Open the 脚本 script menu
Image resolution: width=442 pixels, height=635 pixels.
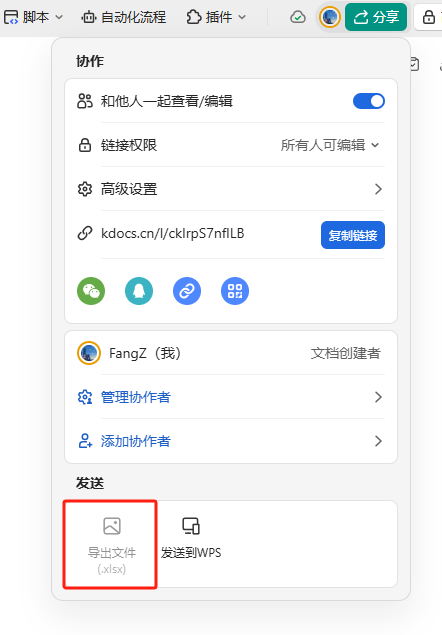coord(33,17)
